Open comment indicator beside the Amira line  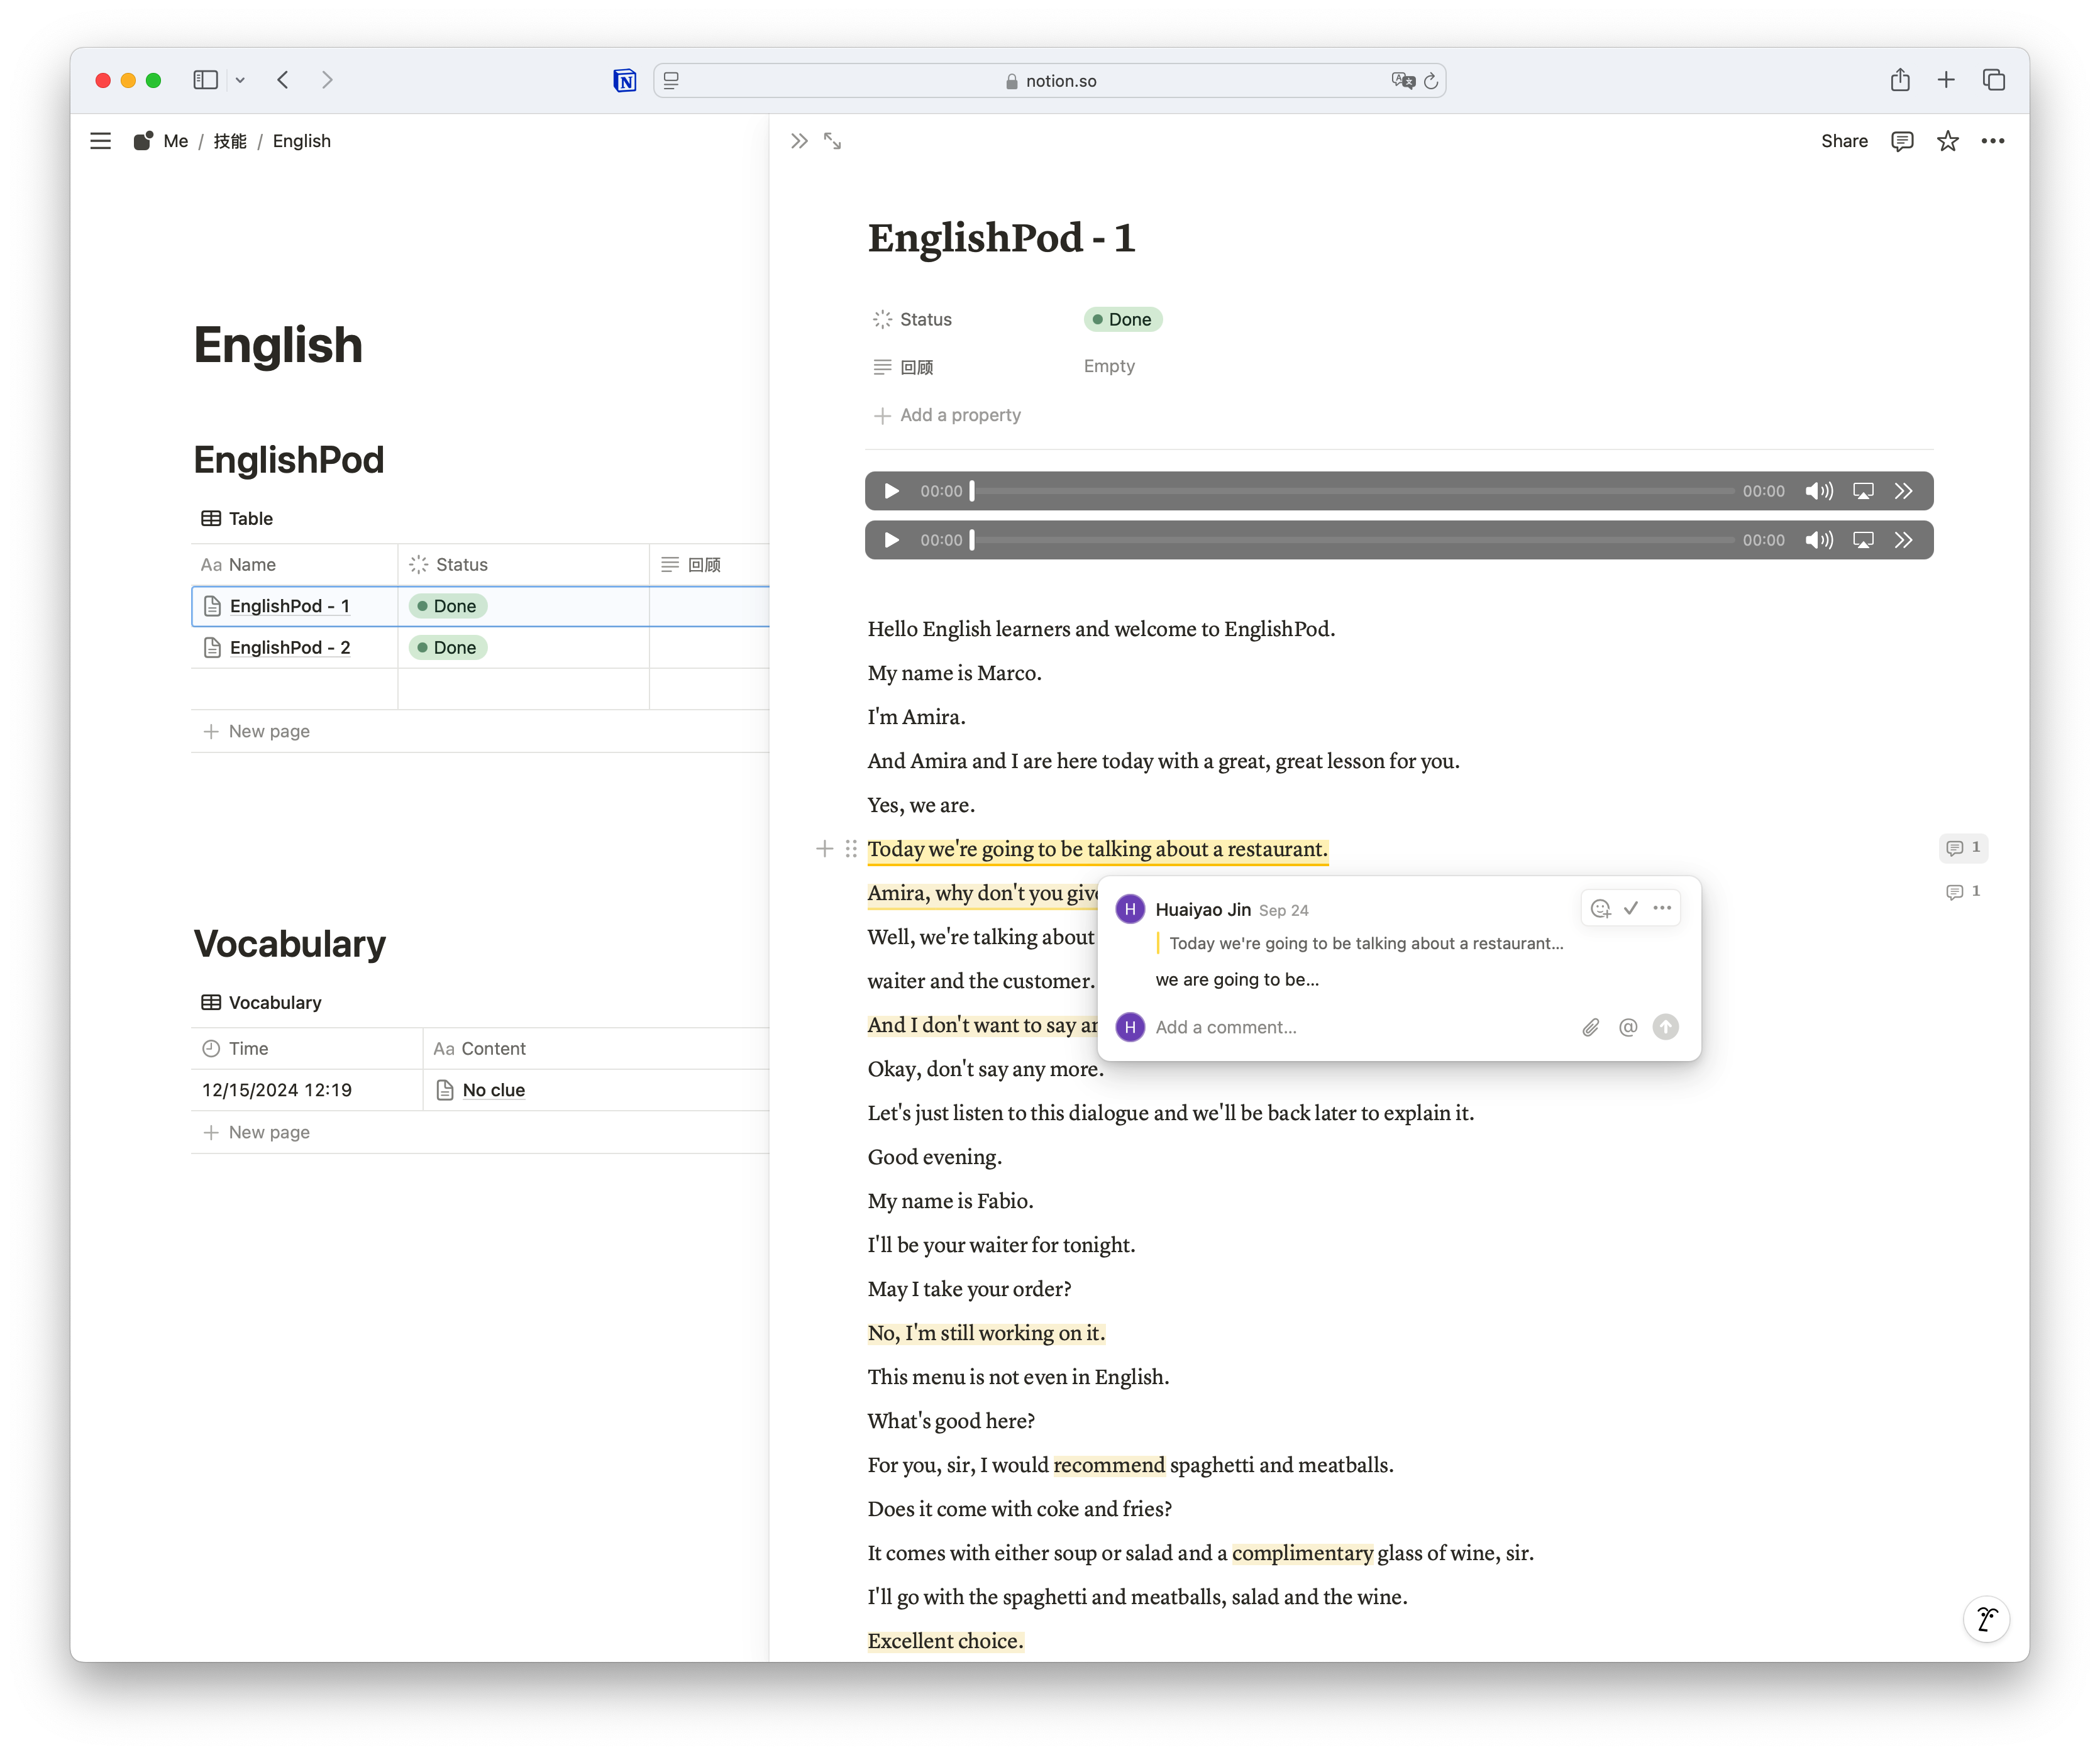tap(1964, 892)
